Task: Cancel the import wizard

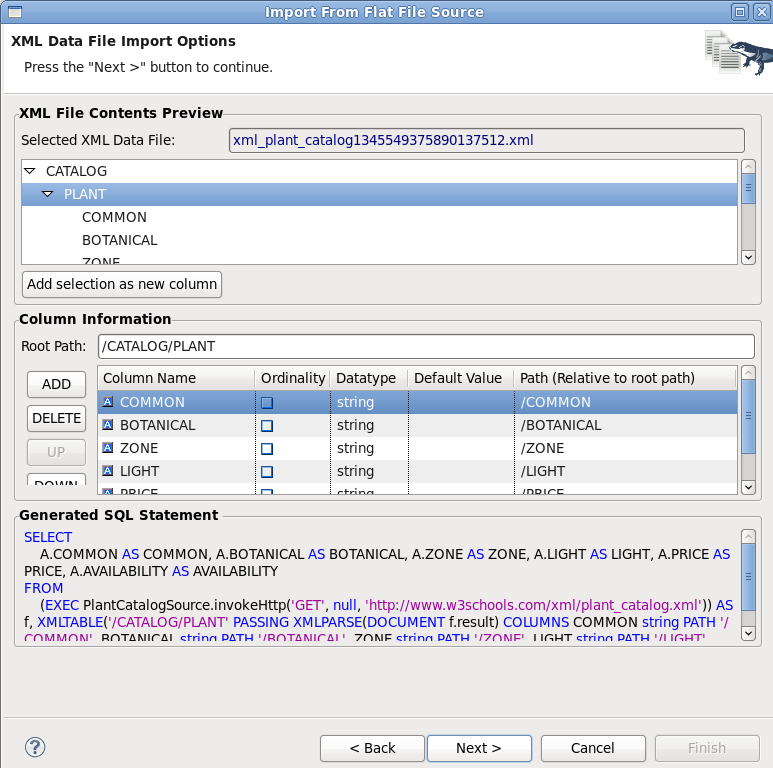Action: (593, 748)
